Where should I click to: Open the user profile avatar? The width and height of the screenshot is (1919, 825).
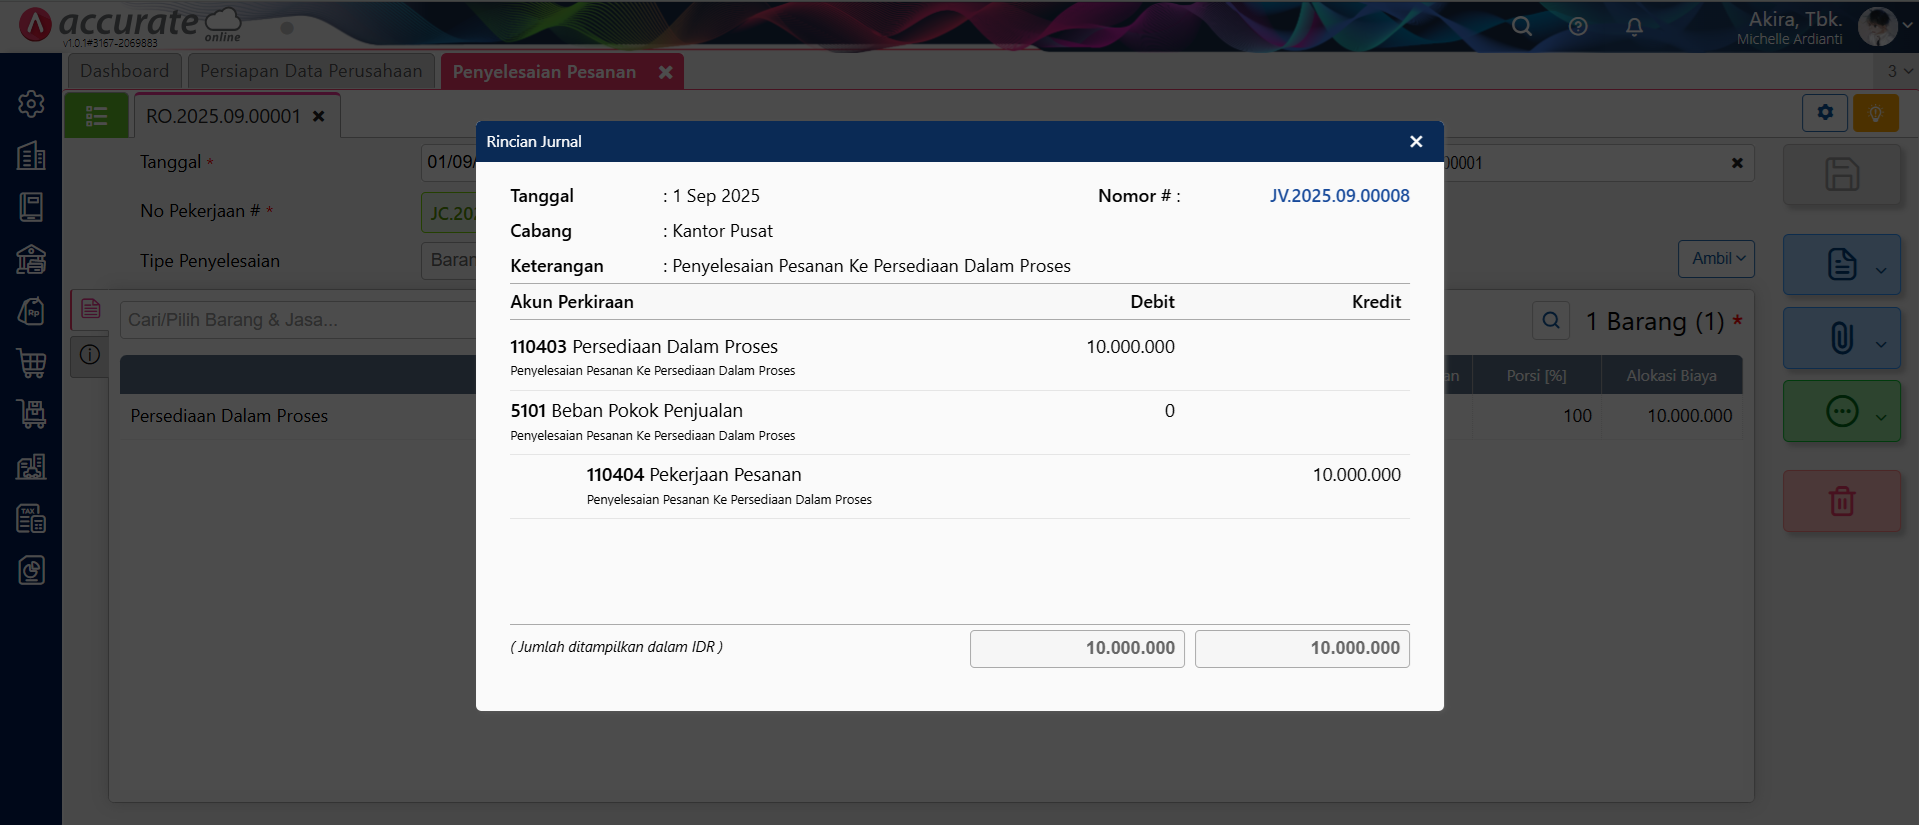tap(1876, 27)
